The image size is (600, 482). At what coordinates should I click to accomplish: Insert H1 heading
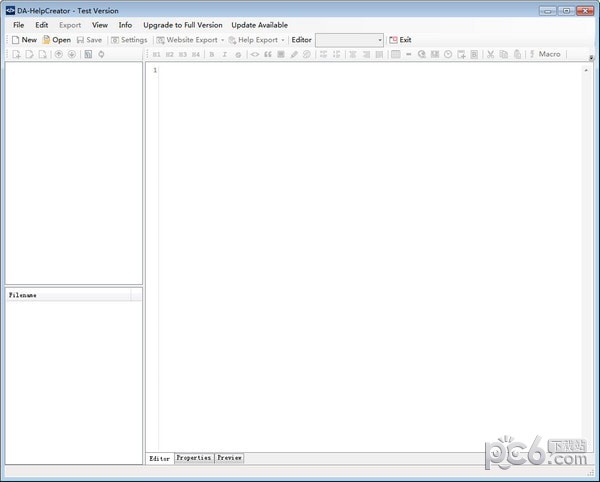pyautogui.click(x=157, y=54)
